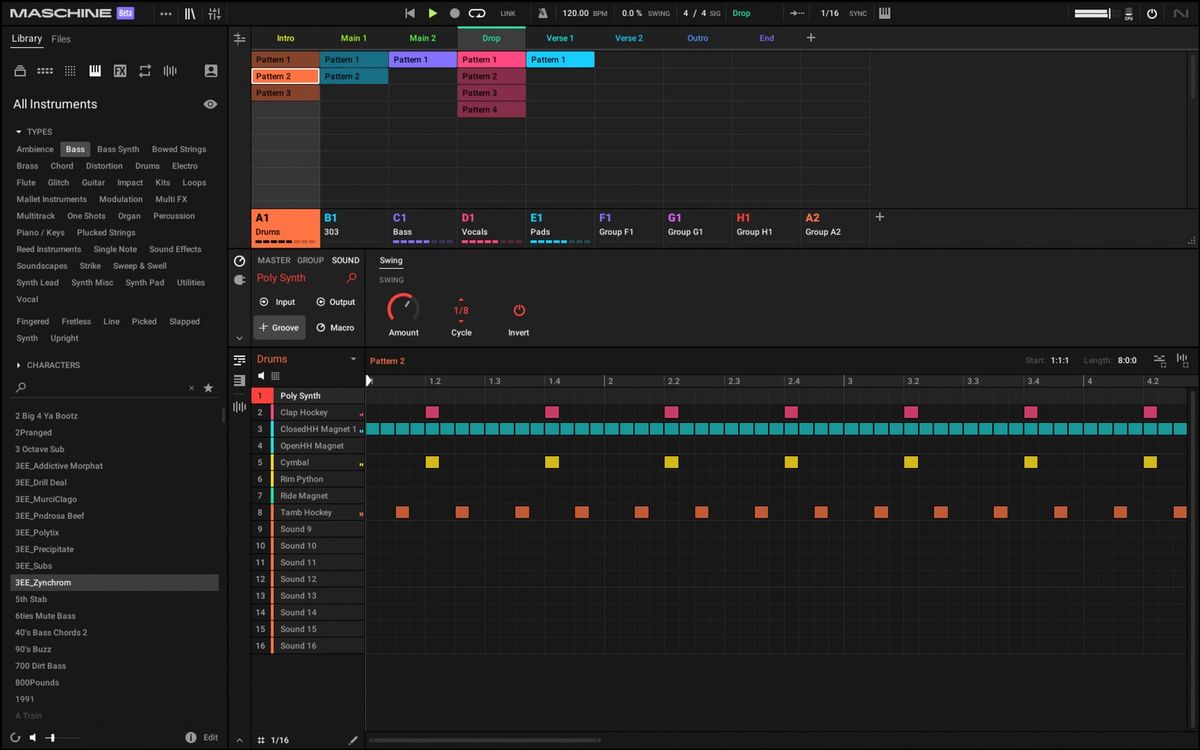The image size is (1200, 750).
Task: Select the Verse 1 section tab
Action: (560, 37)
